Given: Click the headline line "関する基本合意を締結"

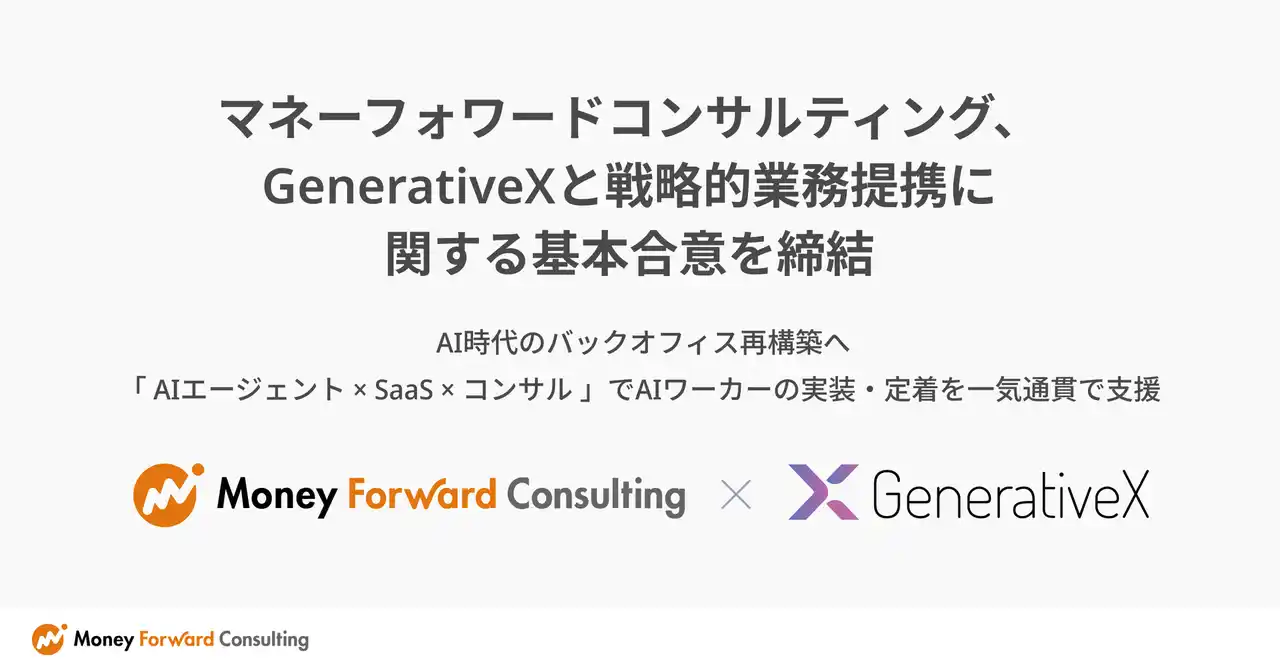Looking at the screenshot, I should coord(630,254).
